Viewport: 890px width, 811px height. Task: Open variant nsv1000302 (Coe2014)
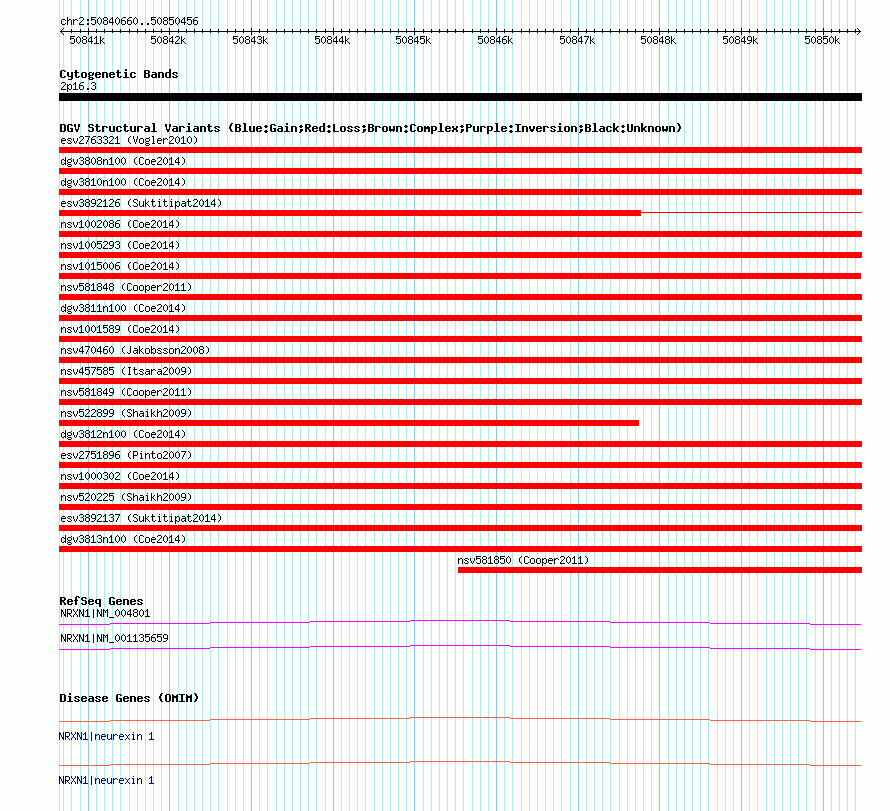point(120,477)
